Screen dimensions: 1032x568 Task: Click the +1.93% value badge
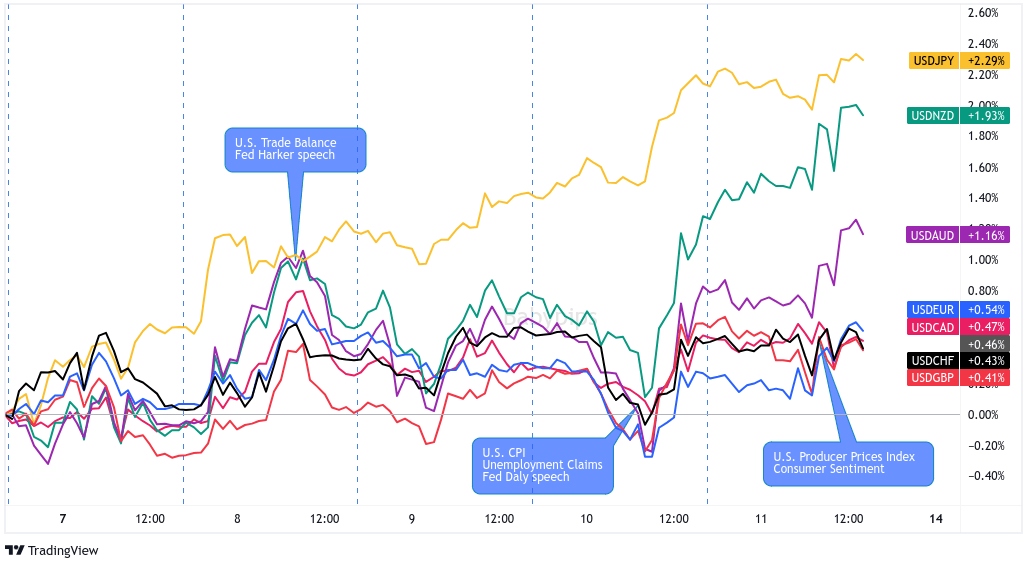986,116
